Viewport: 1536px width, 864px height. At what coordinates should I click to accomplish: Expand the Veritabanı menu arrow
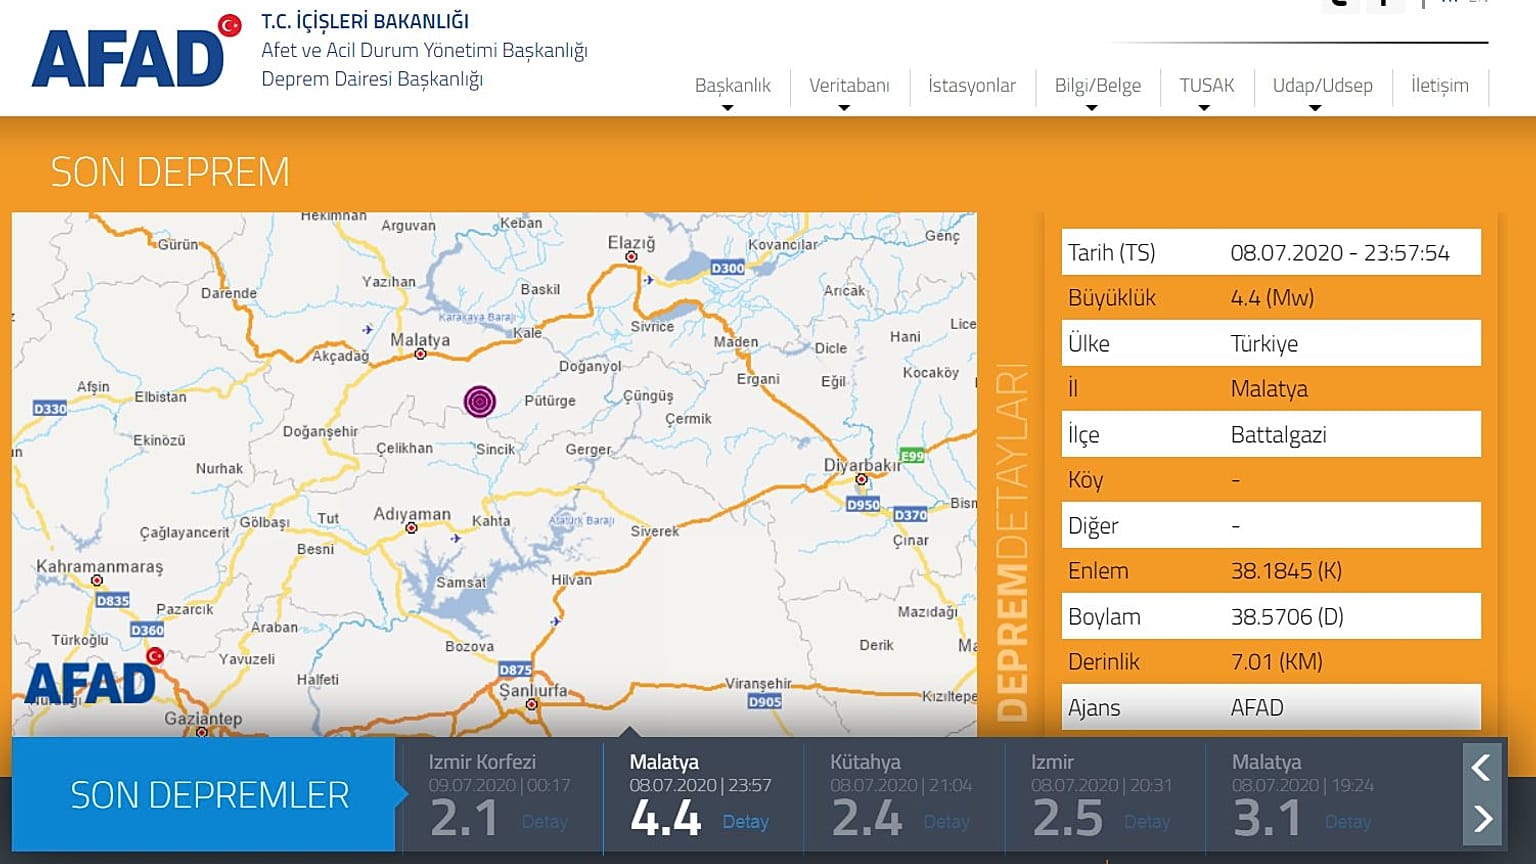(844, 108)
